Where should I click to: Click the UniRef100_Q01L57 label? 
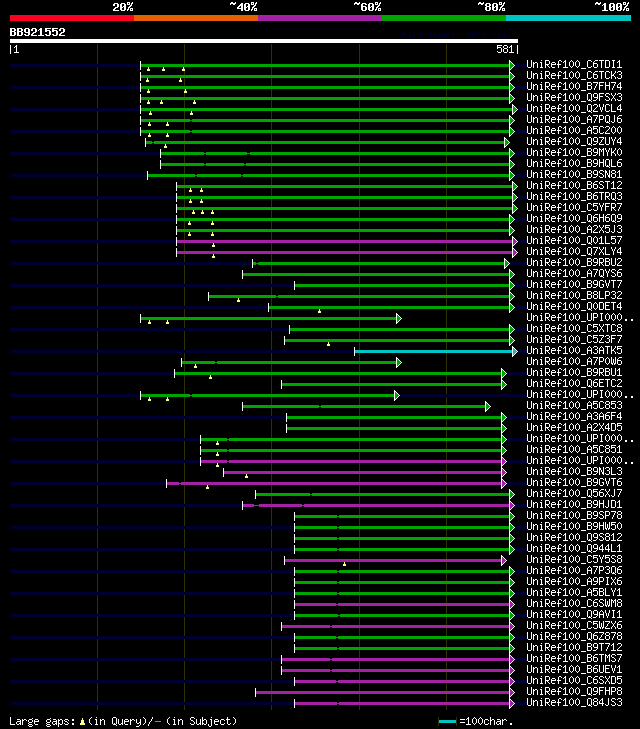tap(574, 240)
